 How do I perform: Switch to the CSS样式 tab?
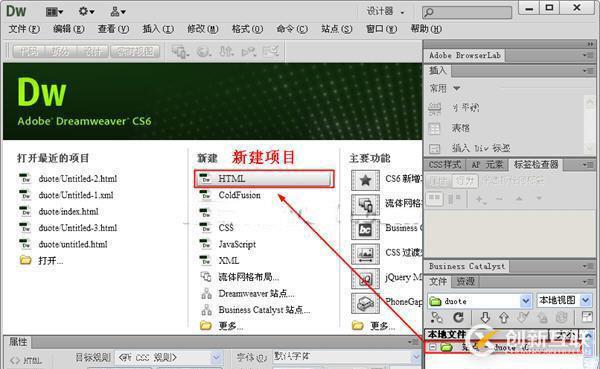pos(444,165)
